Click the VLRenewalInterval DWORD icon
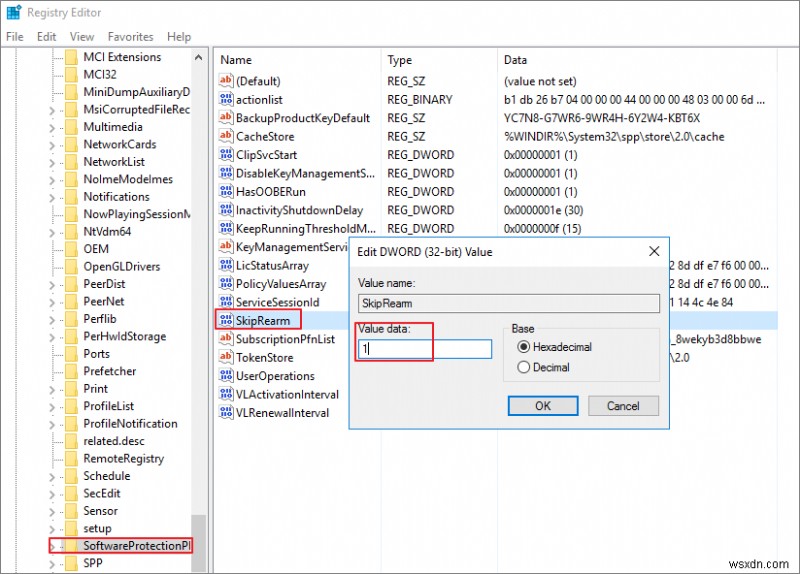The height and width of the screenshot is (574, 800). [226, 412]
